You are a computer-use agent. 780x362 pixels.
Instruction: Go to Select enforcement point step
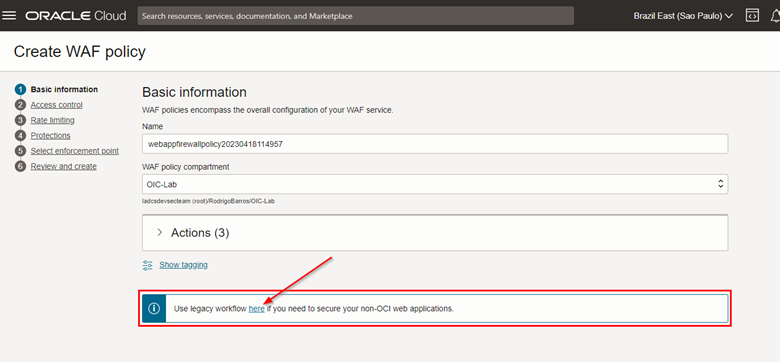75,151
